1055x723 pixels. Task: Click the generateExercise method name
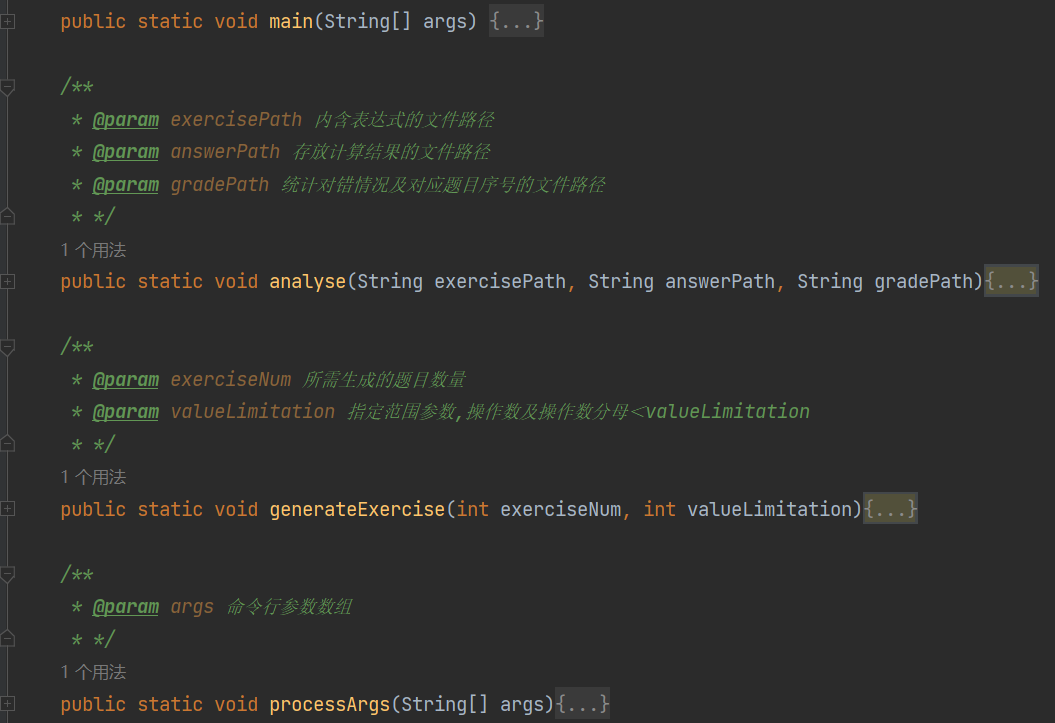click(357, 509)
